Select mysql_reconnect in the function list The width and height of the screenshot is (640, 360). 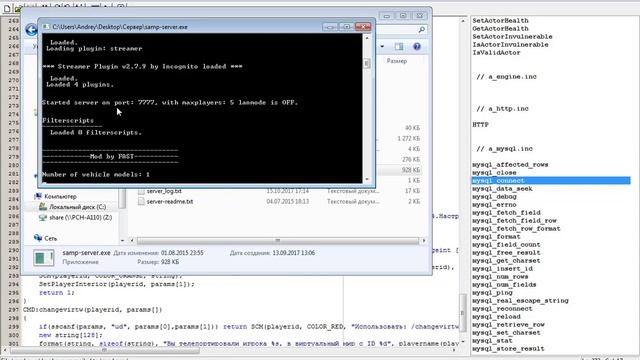[502, 309]
